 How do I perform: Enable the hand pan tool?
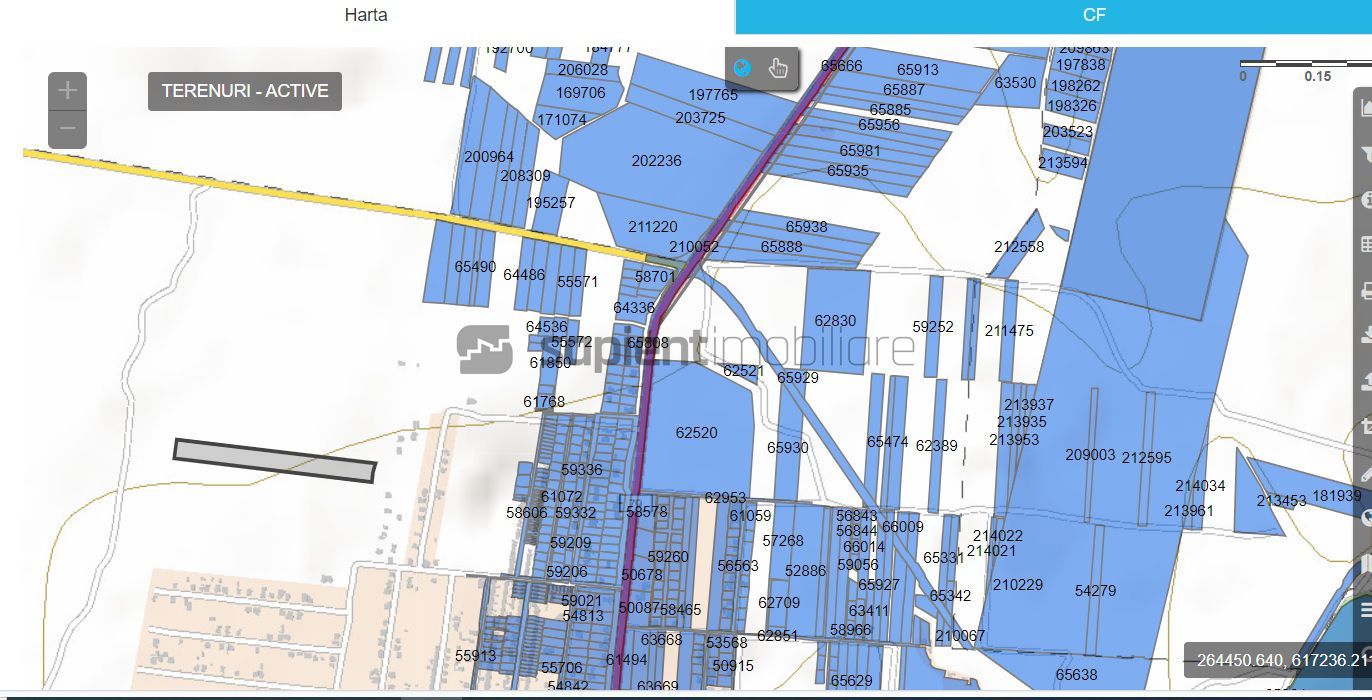coord(778,68)
